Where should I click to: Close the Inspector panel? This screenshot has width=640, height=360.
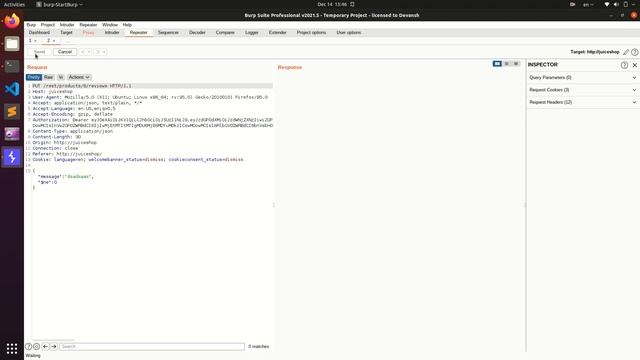[635, 65]
